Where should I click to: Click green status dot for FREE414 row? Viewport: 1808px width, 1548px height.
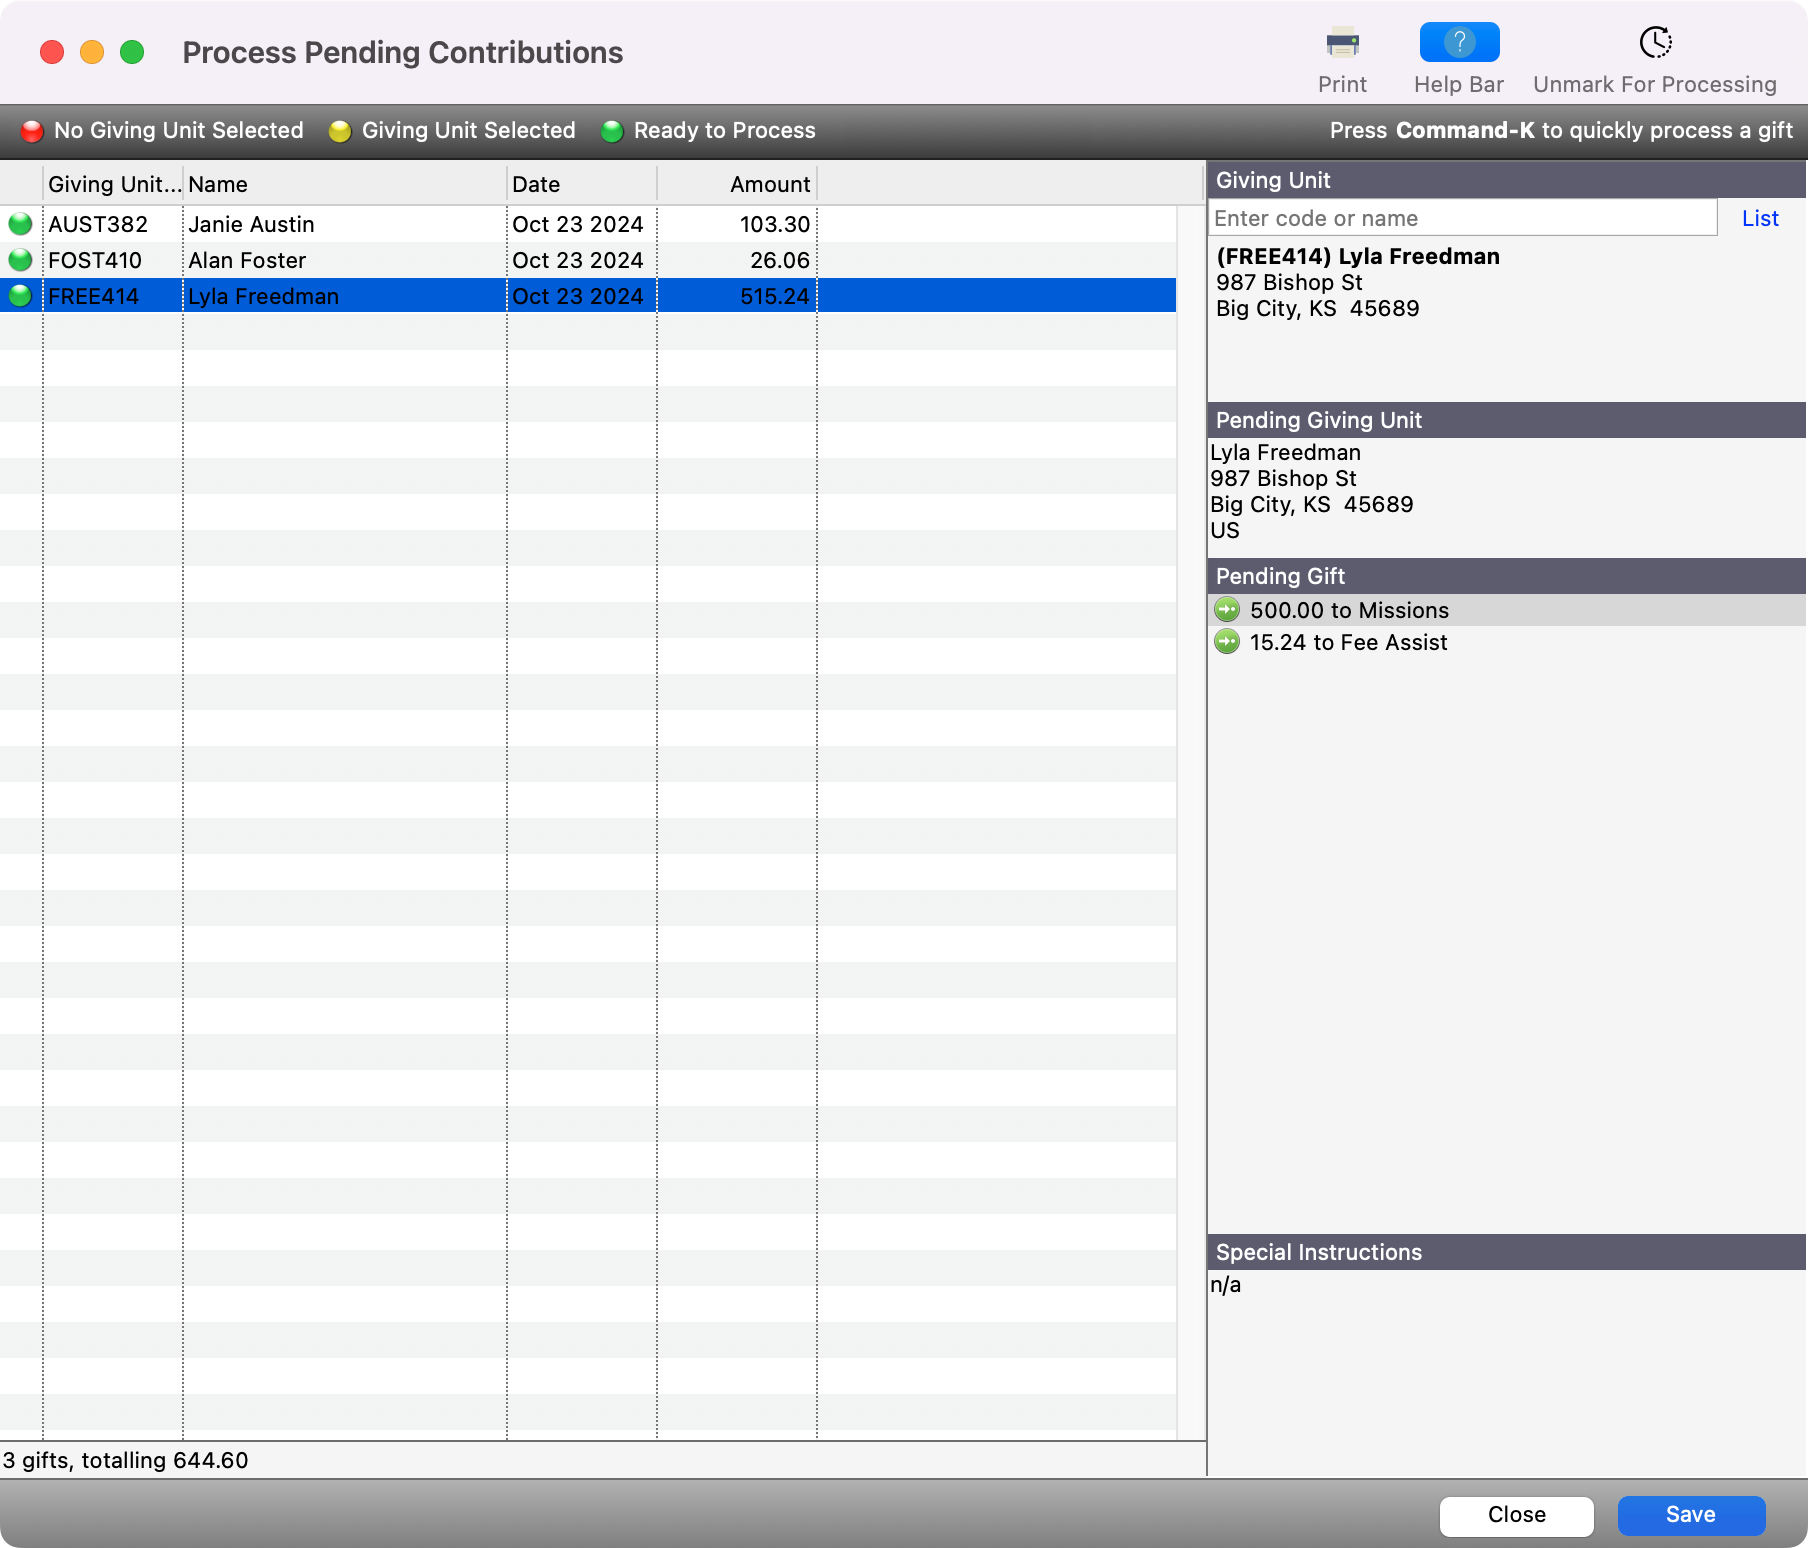coord(20,296)
